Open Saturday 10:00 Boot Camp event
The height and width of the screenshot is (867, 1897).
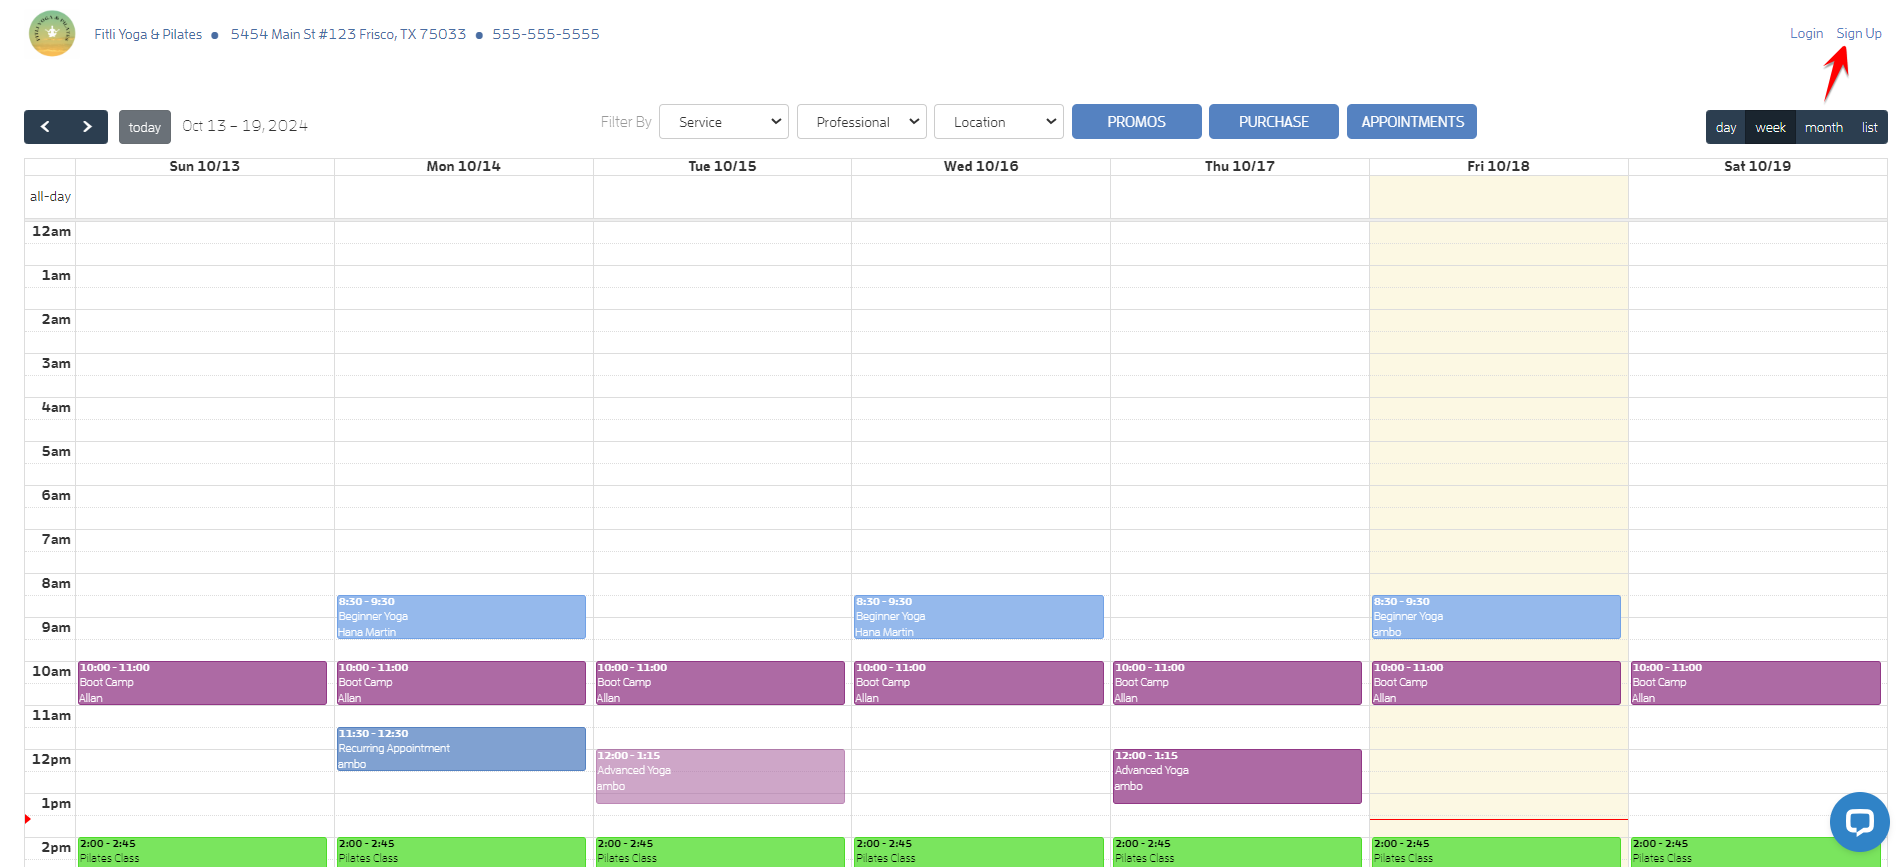point(1755,683)
